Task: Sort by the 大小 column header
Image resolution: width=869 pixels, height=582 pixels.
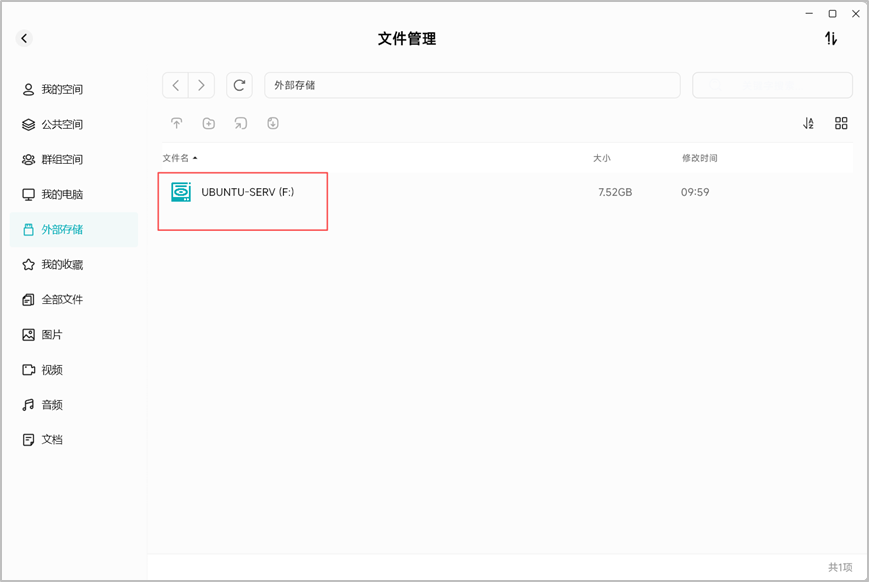Action: pos(602,159)
